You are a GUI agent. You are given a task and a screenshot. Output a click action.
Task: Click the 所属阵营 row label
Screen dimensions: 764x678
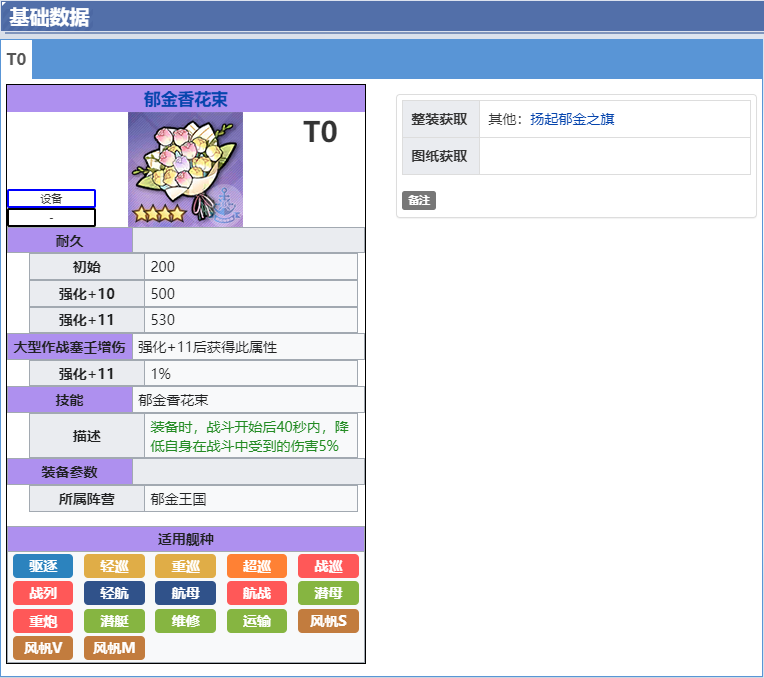tap(87, 499)
